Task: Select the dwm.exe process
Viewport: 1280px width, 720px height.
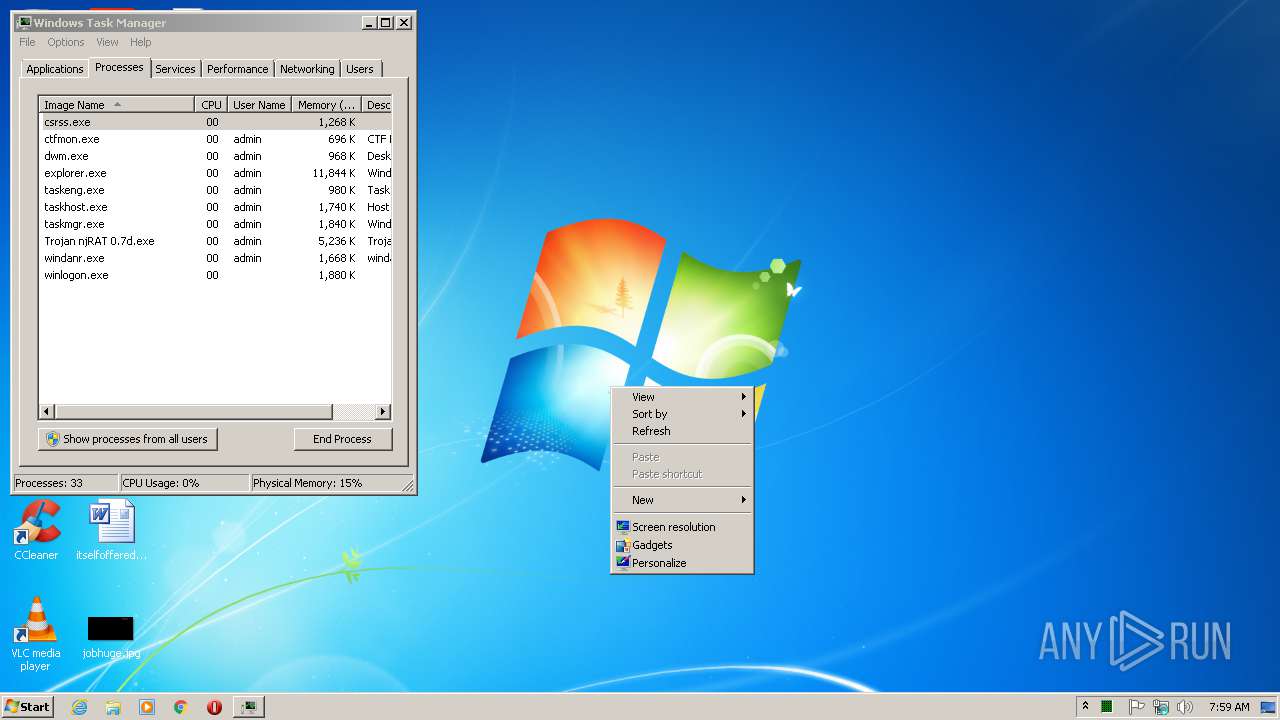Action: click(x=215, y=156)
